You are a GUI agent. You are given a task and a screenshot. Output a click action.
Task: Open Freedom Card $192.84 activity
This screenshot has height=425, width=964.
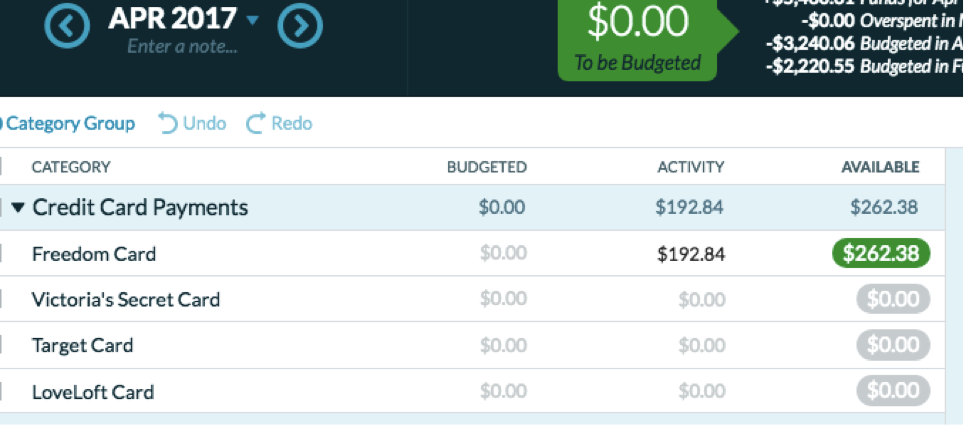[691, 253]
